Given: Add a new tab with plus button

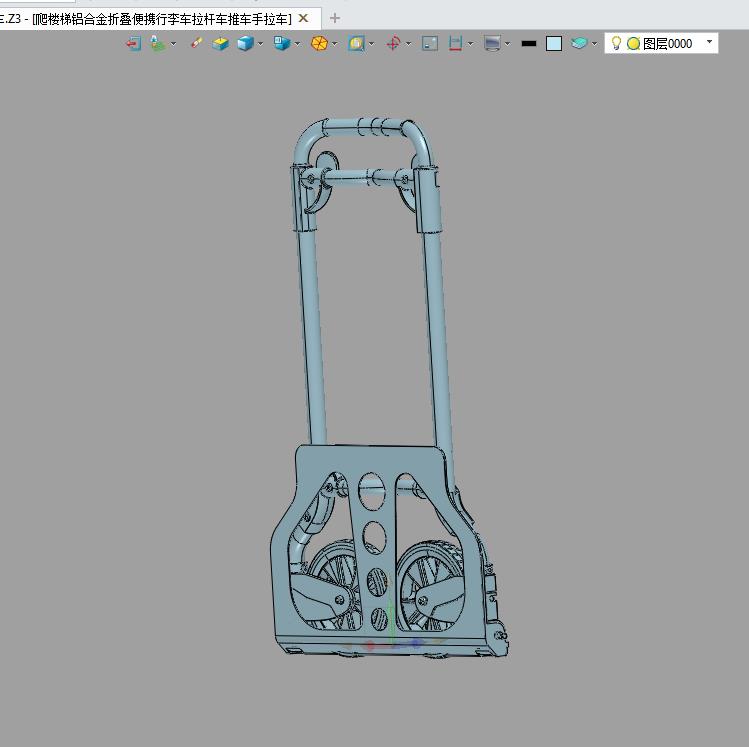Looking at the screenshot, I should (x=335, y=18).
